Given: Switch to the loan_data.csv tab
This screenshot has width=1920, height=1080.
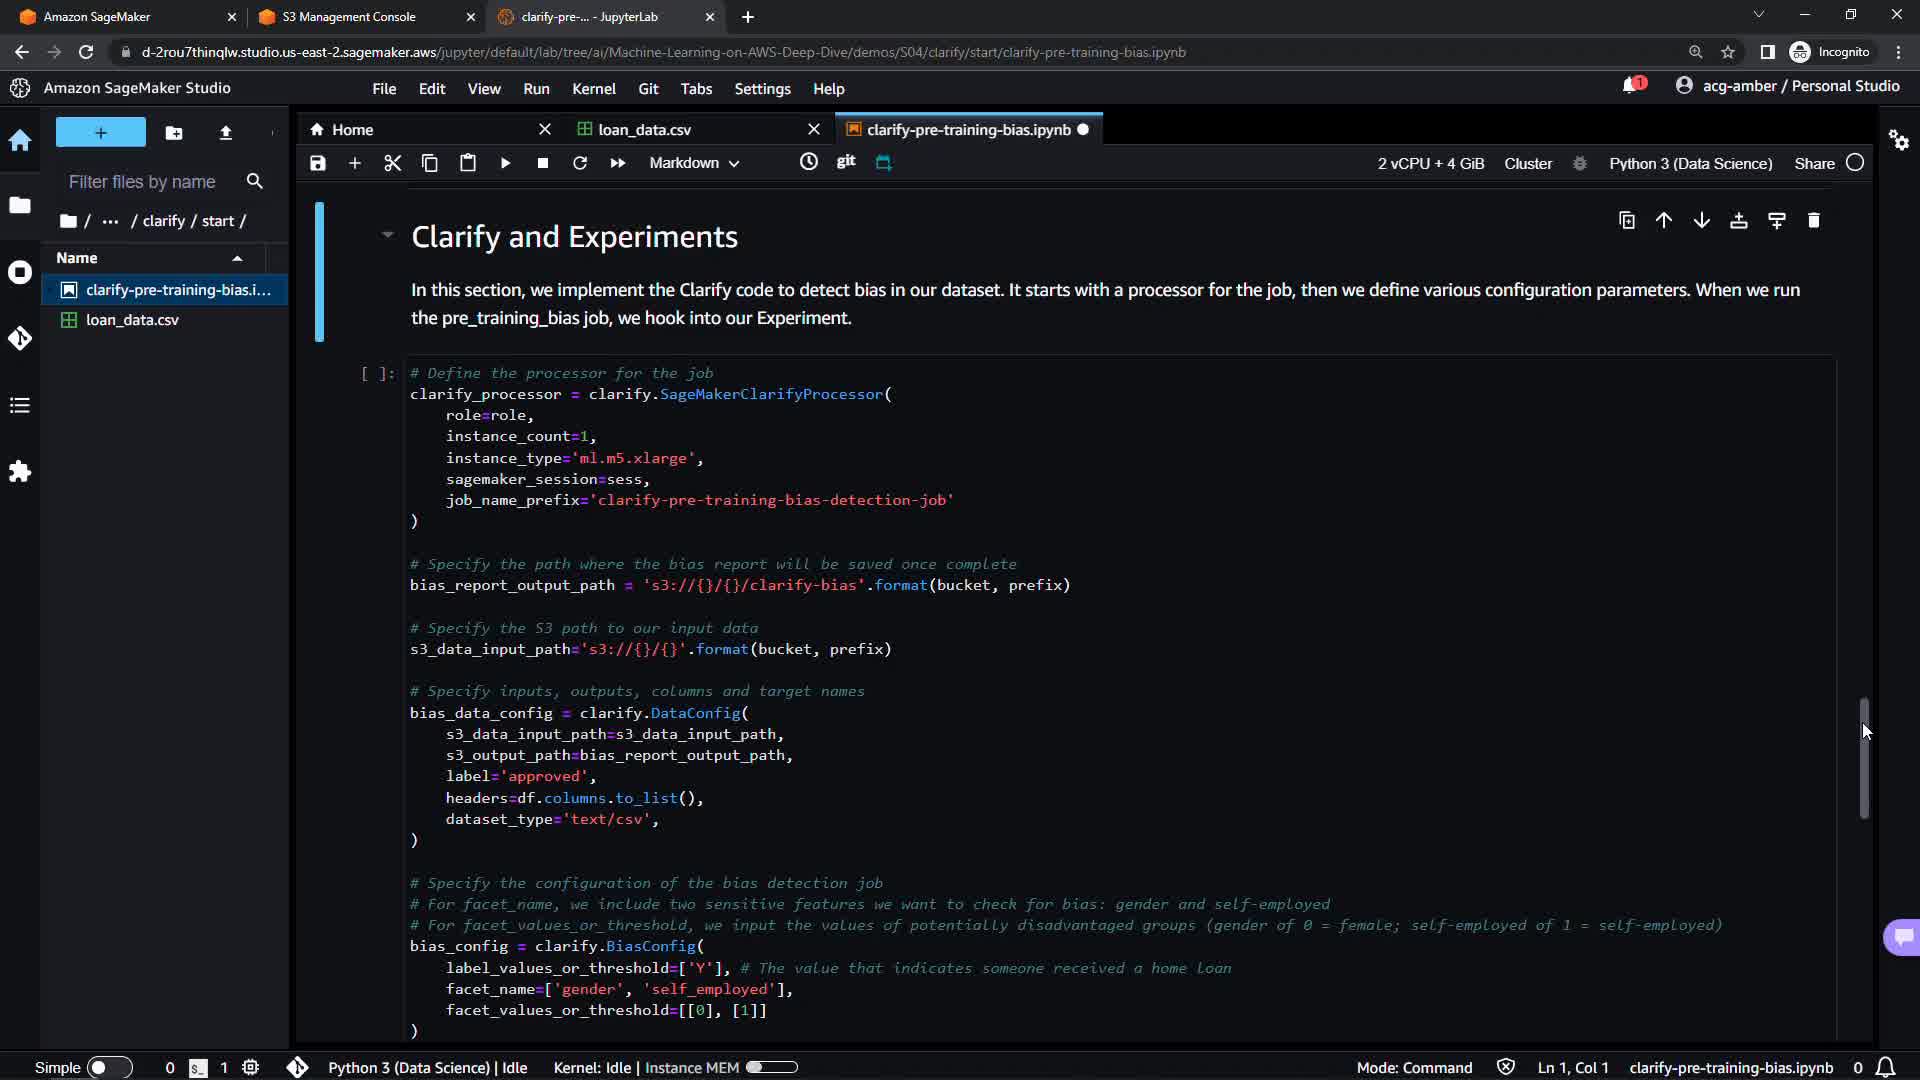Looking at the screenshot, I should [644, 129].
